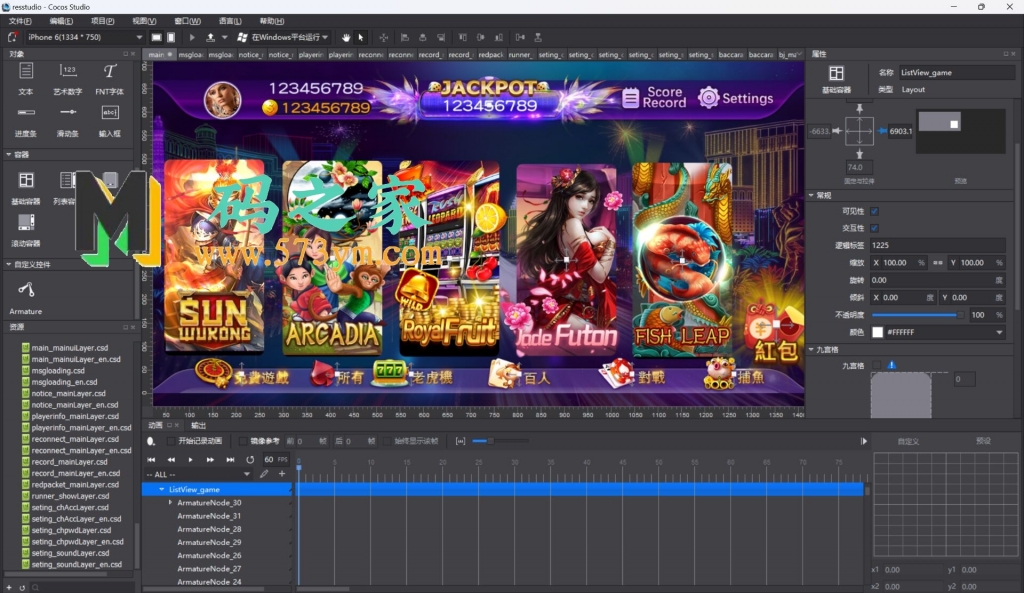Click the 名称 ListView_game name field
This screenshot has width=1024, height=593.
point(955,72)
